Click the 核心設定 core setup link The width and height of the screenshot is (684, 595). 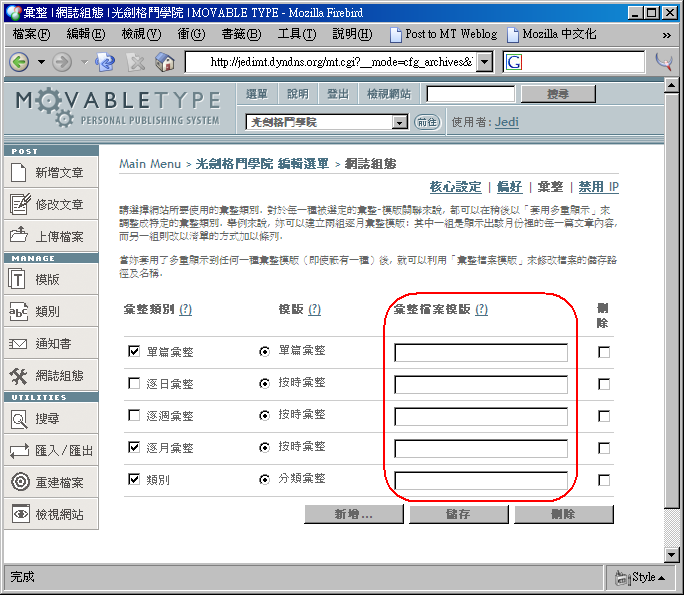pos(455,187)
